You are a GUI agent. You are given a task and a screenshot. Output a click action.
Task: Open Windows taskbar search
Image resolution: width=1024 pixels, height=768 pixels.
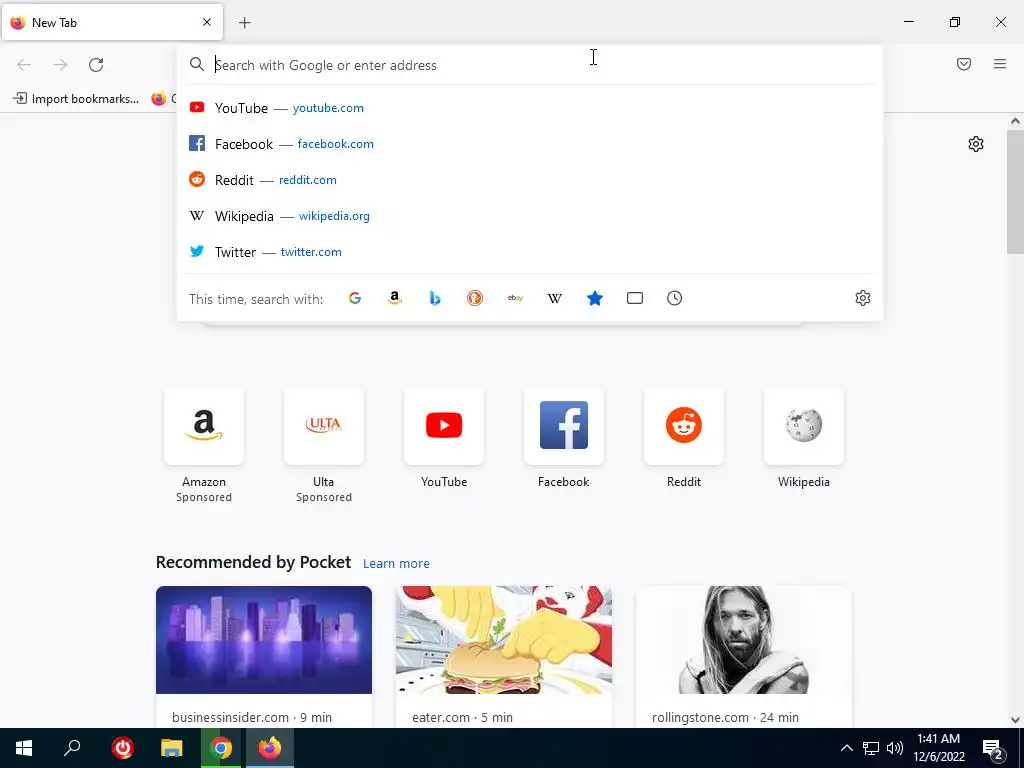coord(72,748)
